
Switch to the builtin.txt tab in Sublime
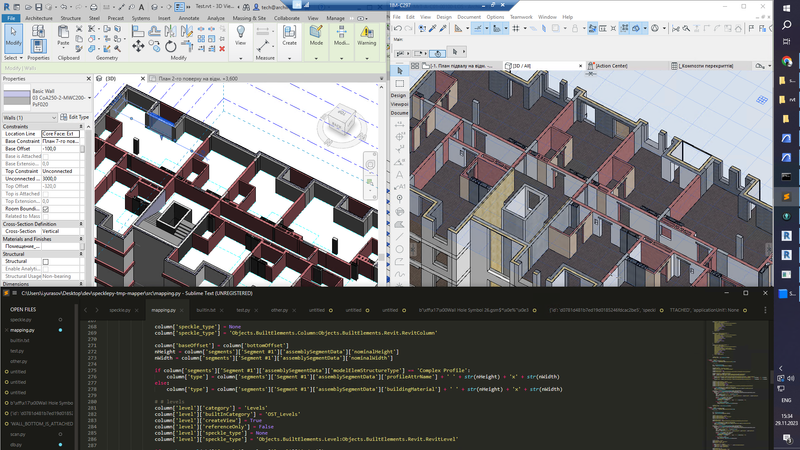click(206, 310)
